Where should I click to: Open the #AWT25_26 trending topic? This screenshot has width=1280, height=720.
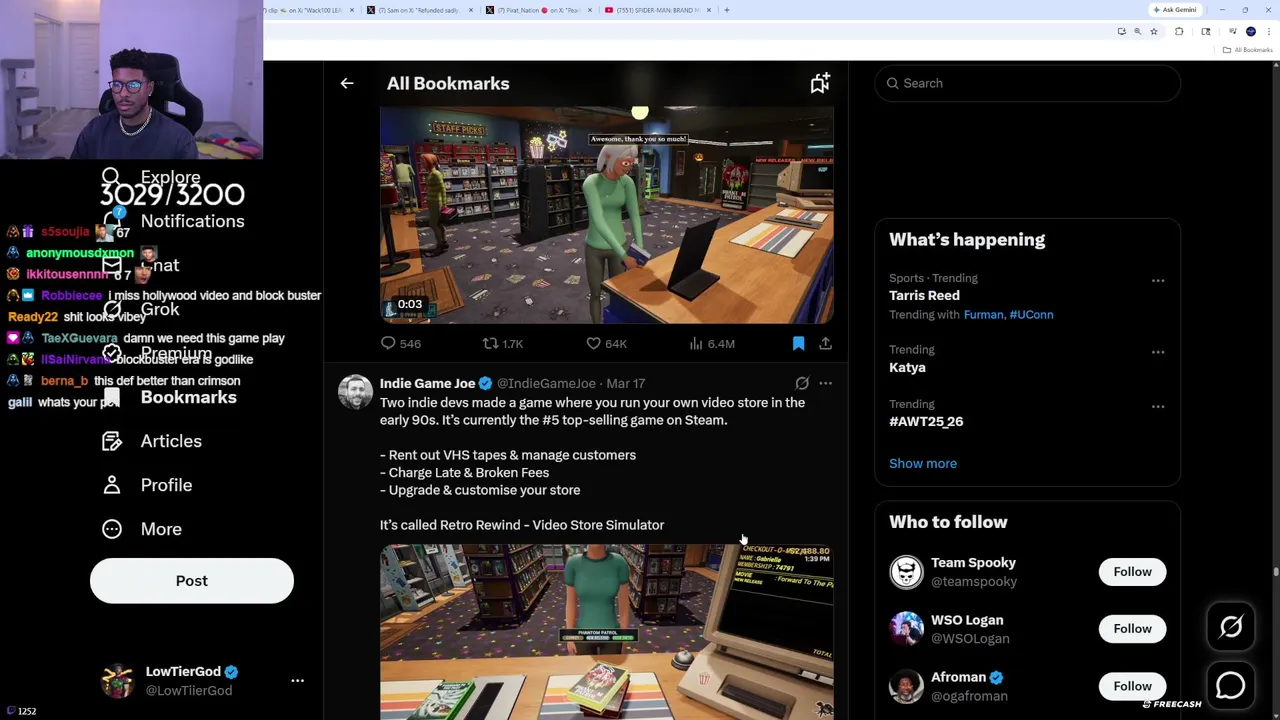click(x=926, y=422)
